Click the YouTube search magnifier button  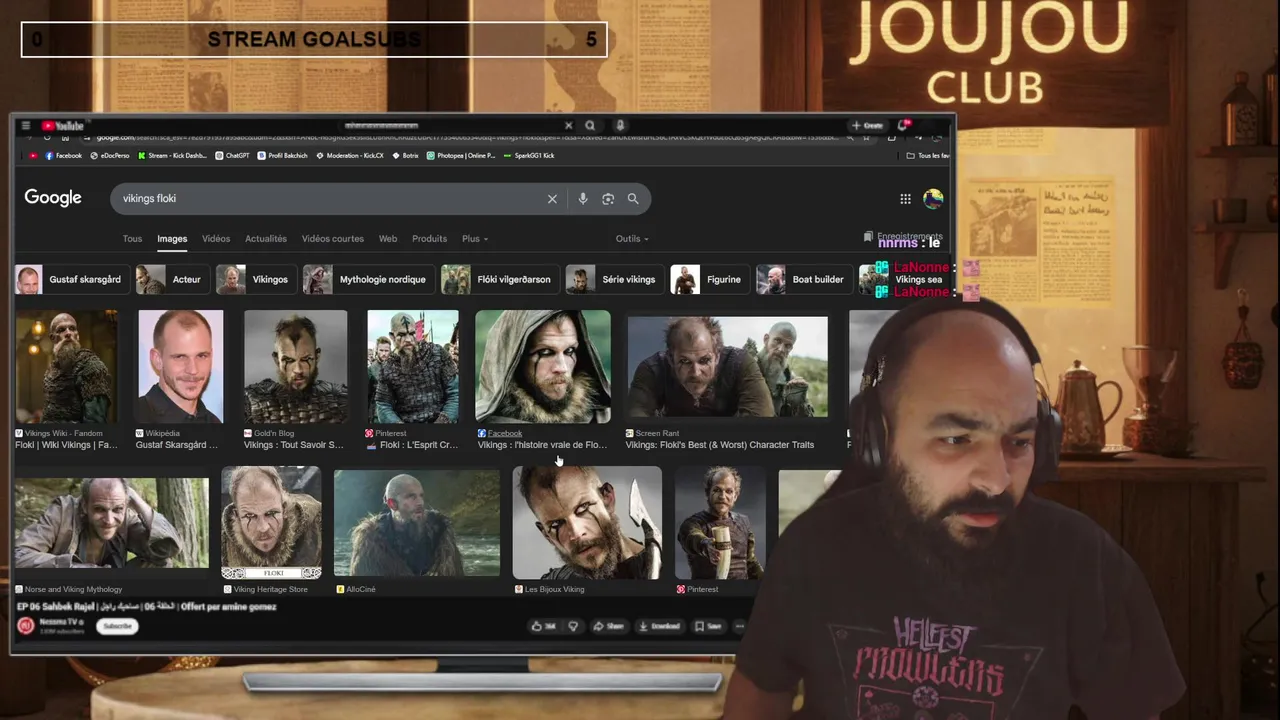(590, 126)
